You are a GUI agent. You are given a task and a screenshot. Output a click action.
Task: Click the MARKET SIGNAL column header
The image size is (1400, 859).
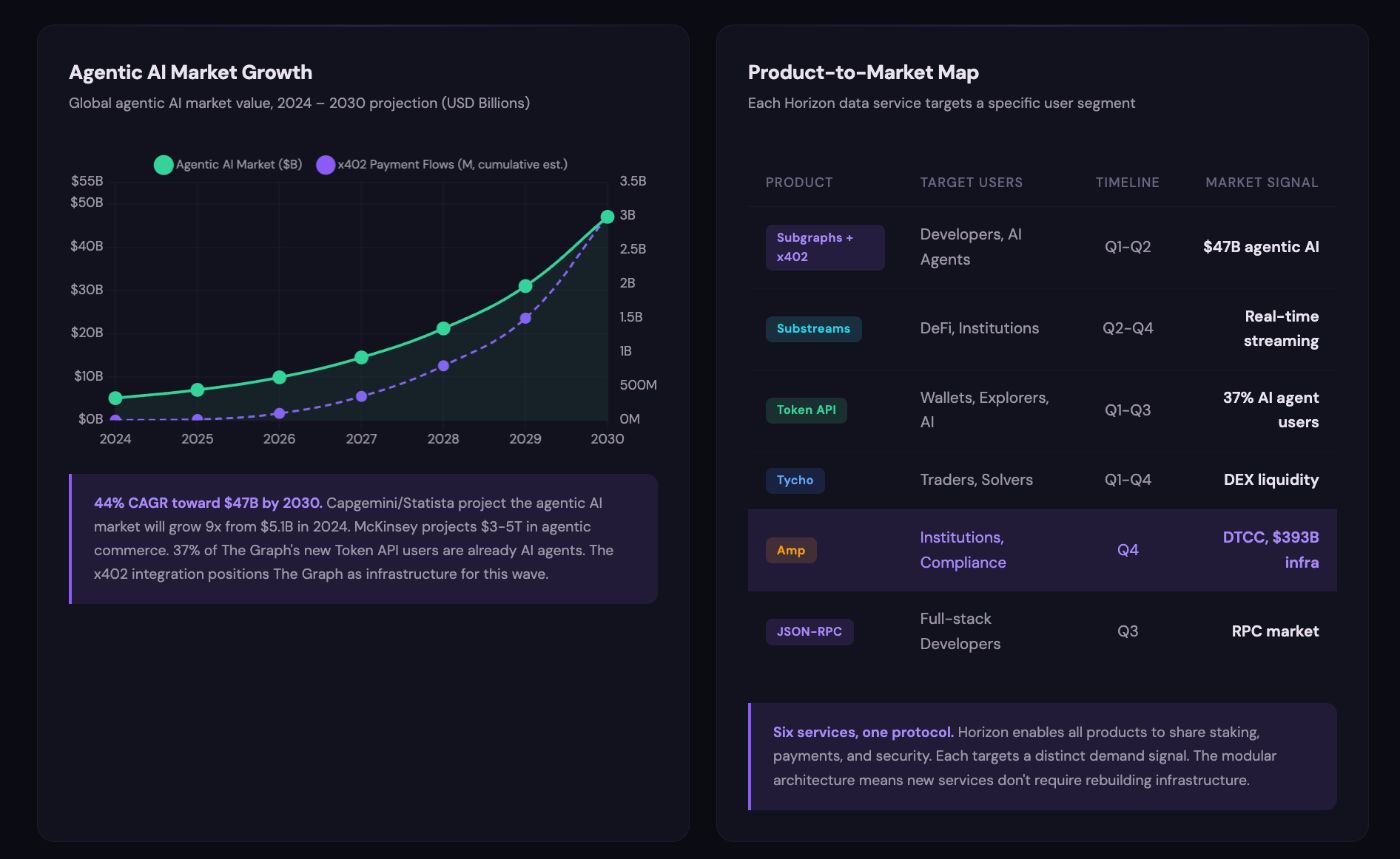(1261, 182)
